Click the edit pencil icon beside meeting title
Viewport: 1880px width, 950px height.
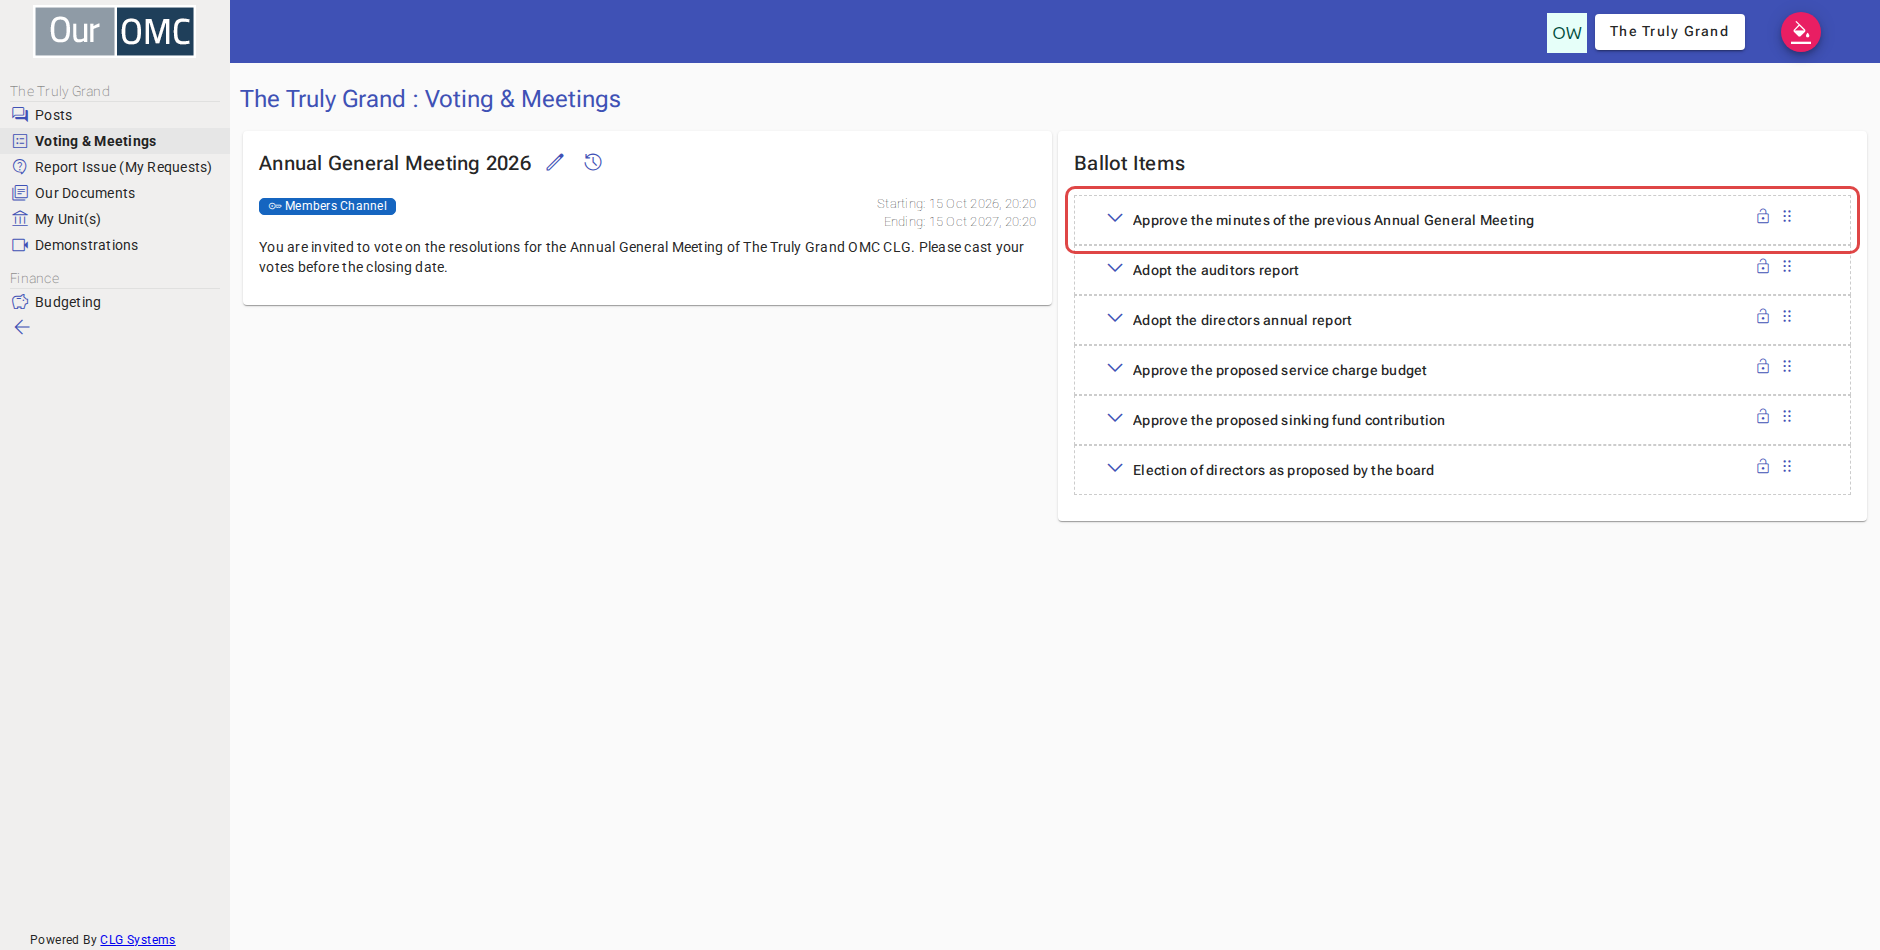(x=555, y=162)
